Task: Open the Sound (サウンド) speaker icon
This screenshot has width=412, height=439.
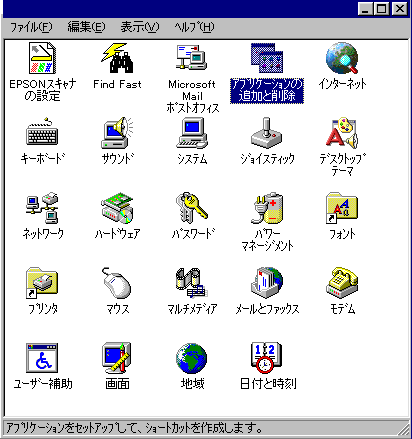Action: [117, 133]
